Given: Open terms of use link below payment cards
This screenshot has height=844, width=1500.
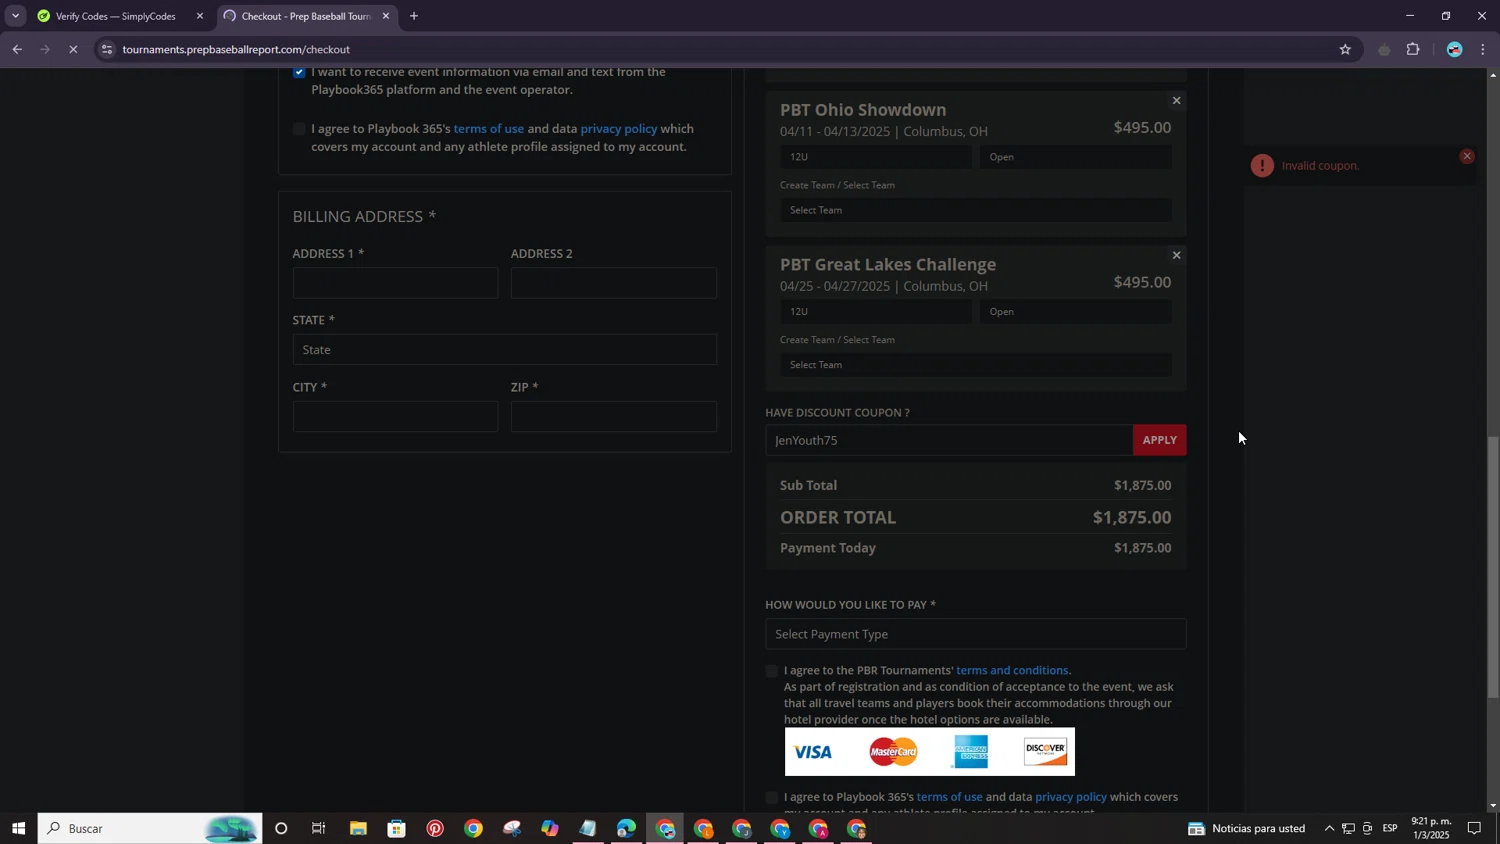Looking at the screenshot, I should click(949, 797).
